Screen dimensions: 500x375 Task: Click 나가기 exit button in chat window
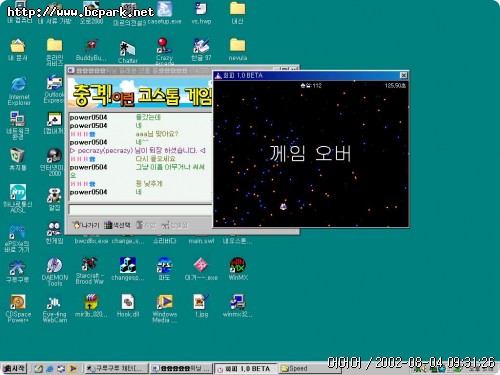[86, 225]
